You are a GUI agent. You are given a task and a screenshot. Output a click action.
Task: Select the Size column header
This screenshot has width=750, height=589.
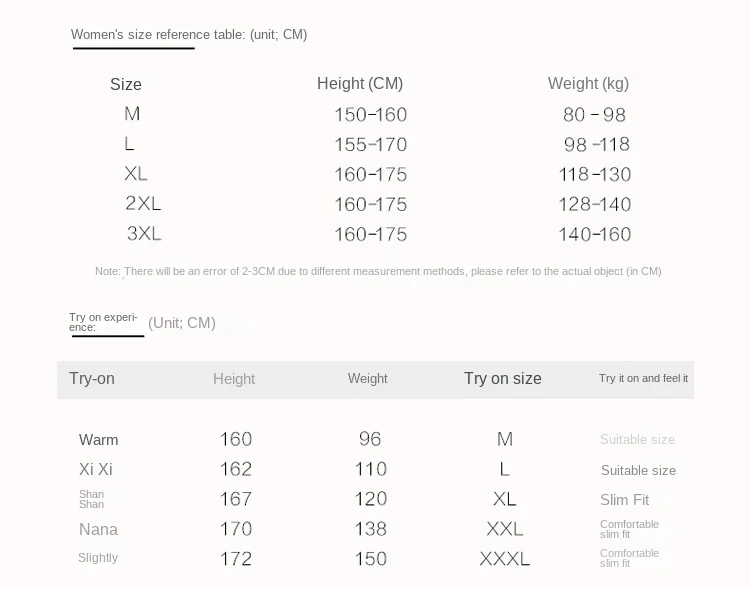tap(126, 84)
